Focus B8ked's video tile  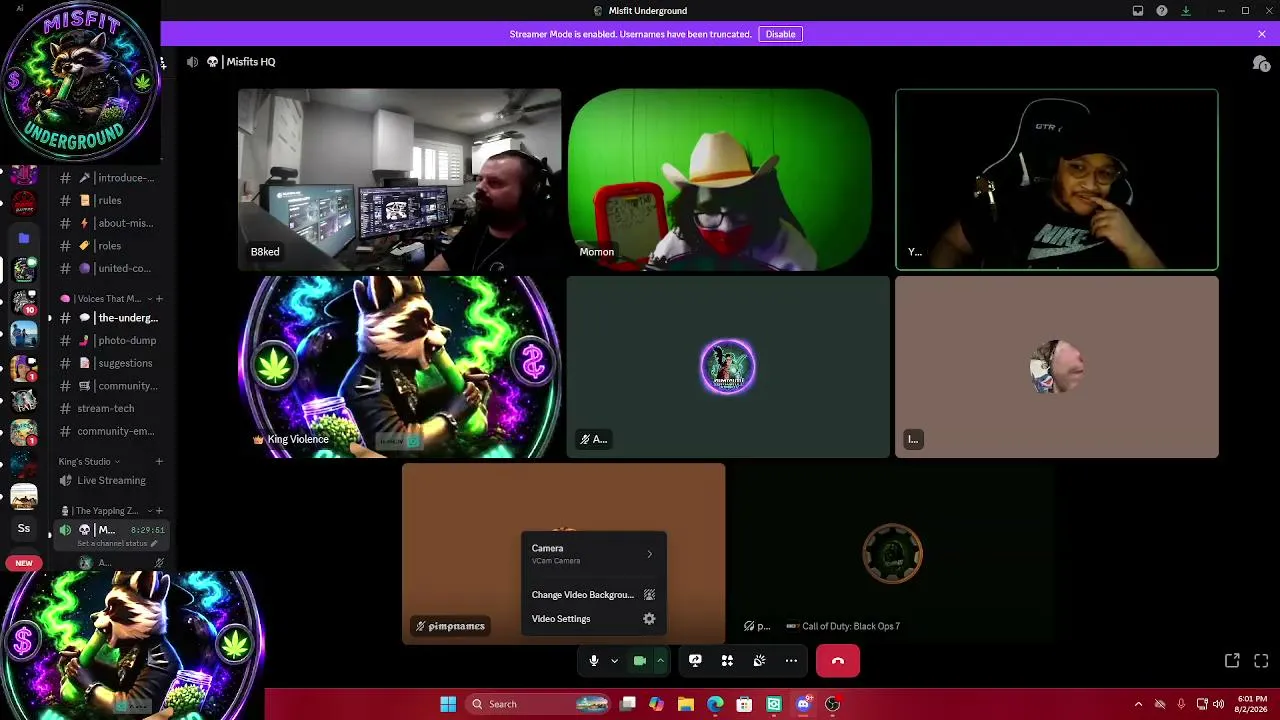(x=400, y=180)
